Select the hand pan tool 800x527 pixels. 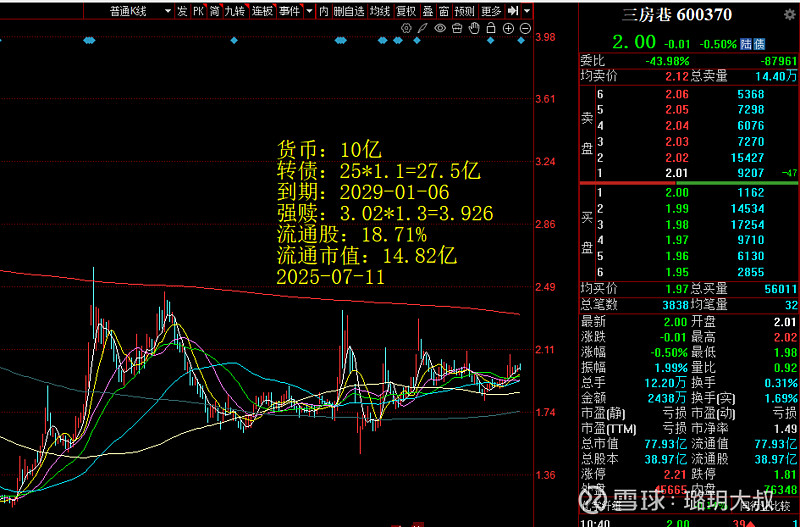coord(474,29)
